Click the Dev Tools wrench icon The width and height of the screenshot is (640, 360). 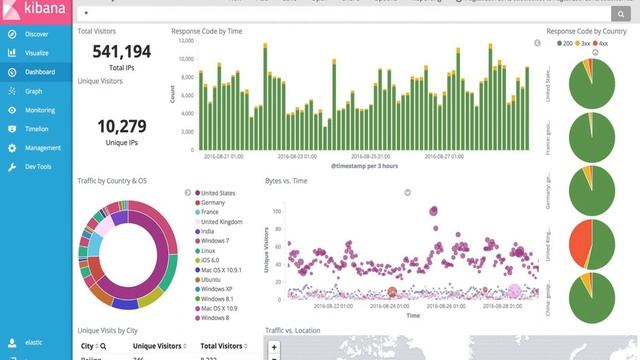tap(12, 167)
